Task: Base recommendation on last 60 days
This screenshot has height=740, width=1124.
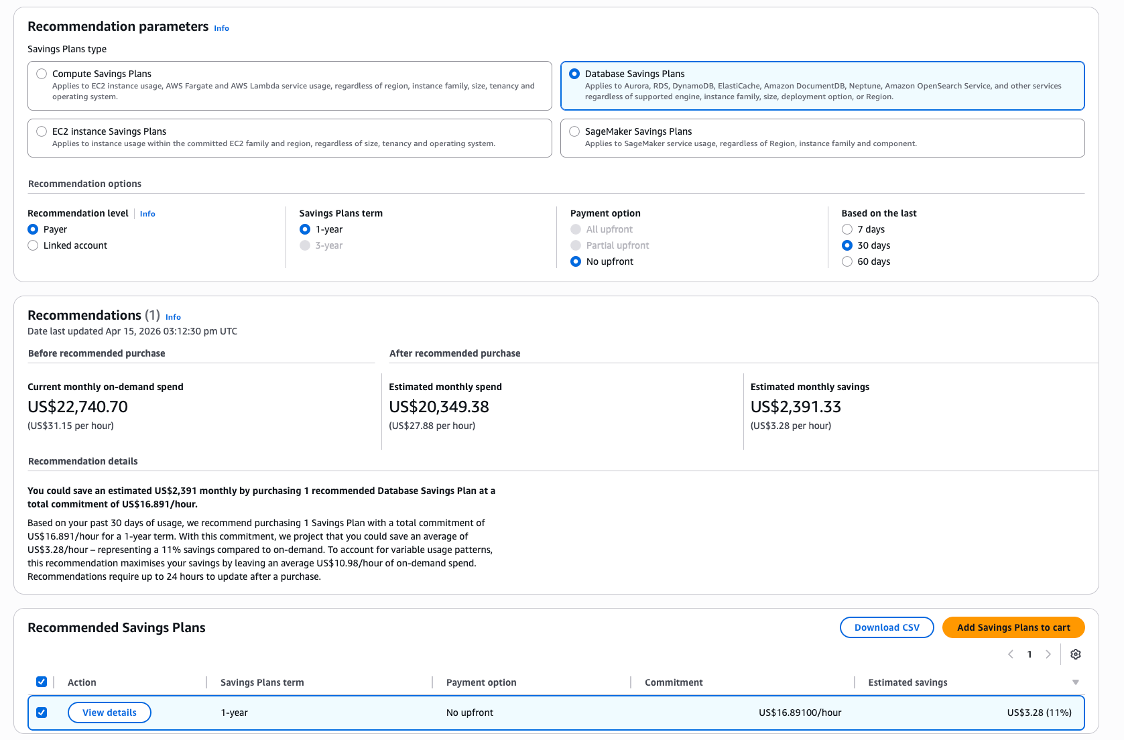Action: (x=847, y=262)
